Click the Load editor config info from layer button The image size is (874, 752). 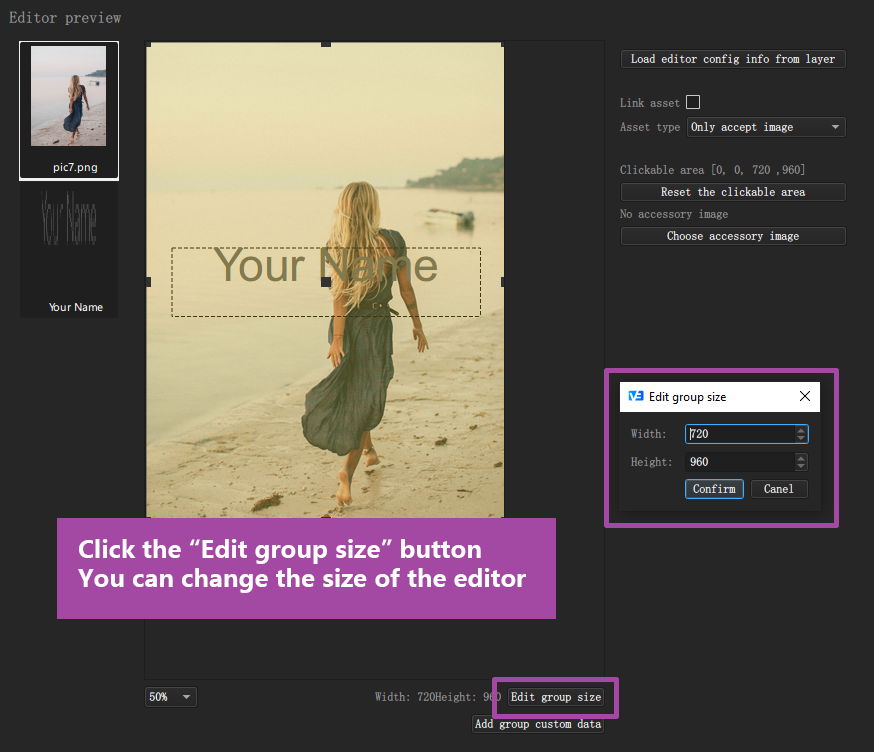733,59
